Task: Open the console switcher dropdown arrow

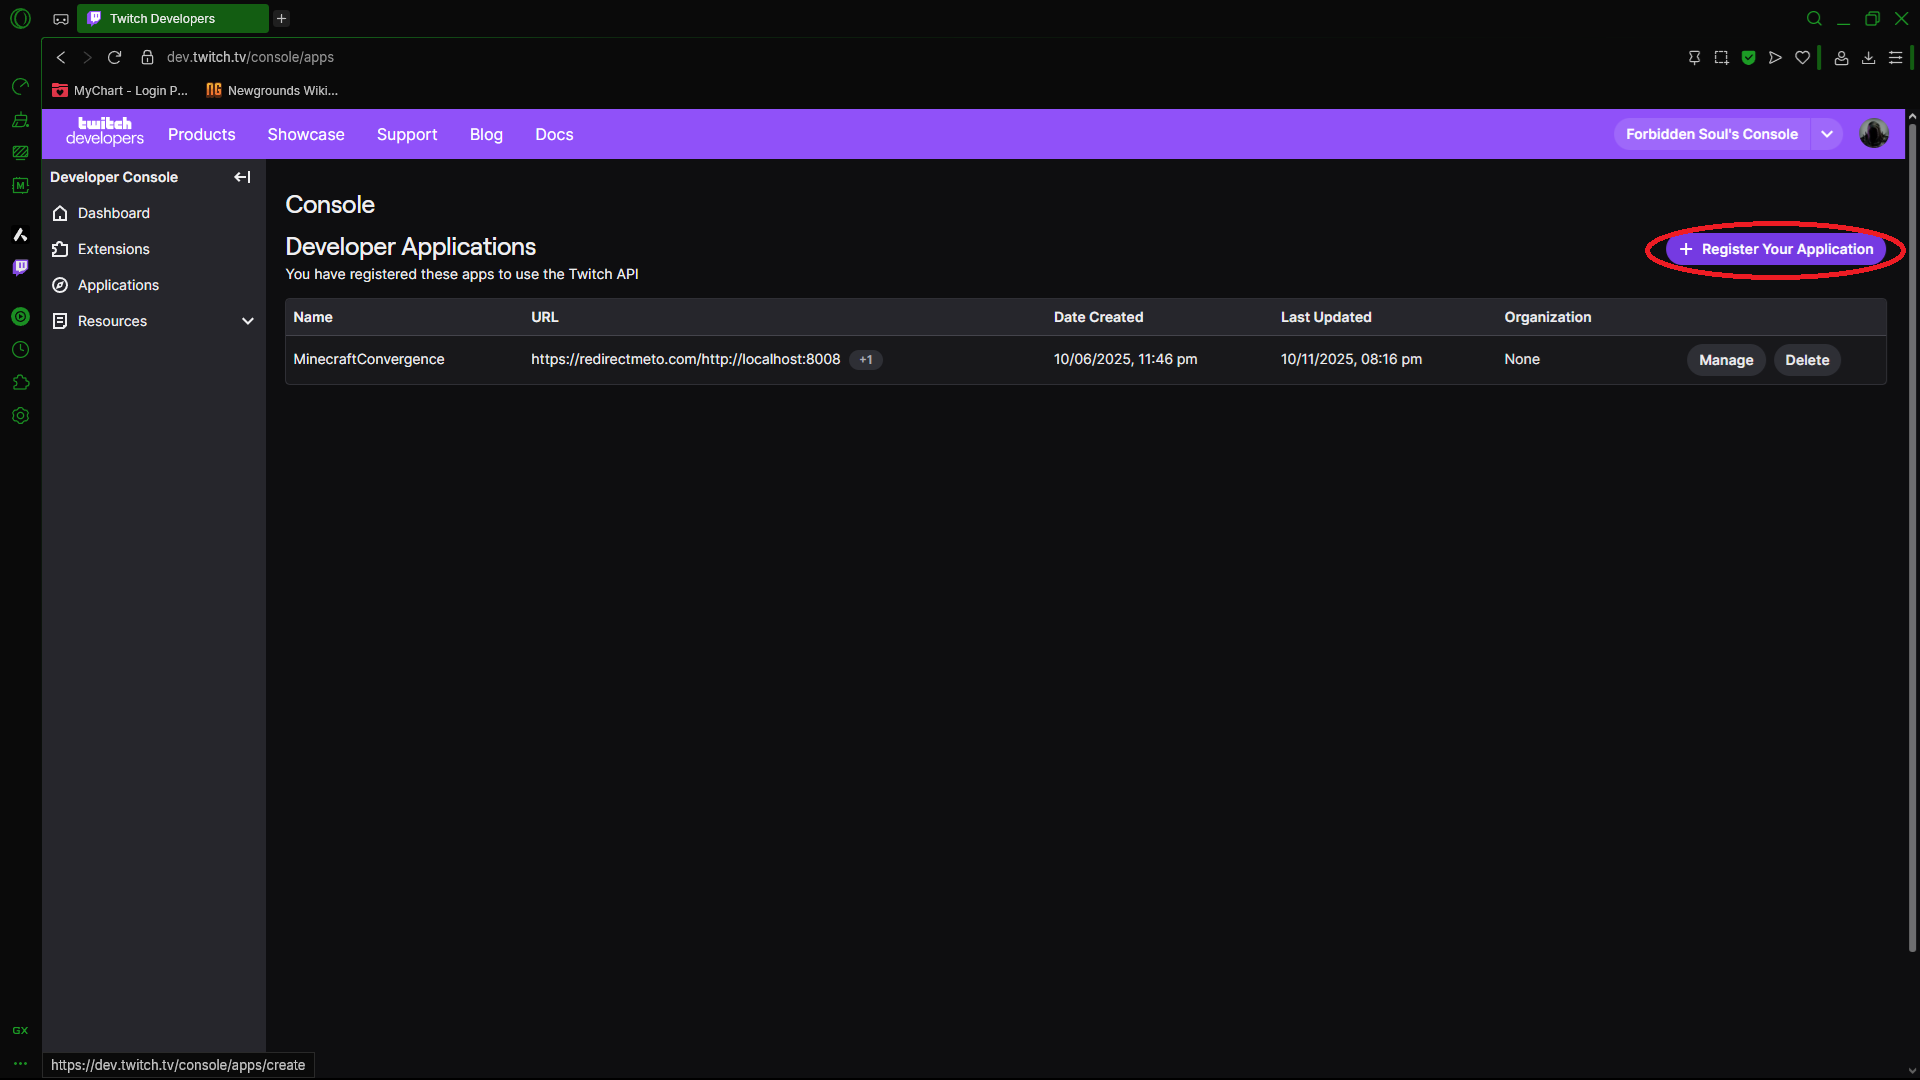Action: pyautogui.click(x=1827, y=134)
